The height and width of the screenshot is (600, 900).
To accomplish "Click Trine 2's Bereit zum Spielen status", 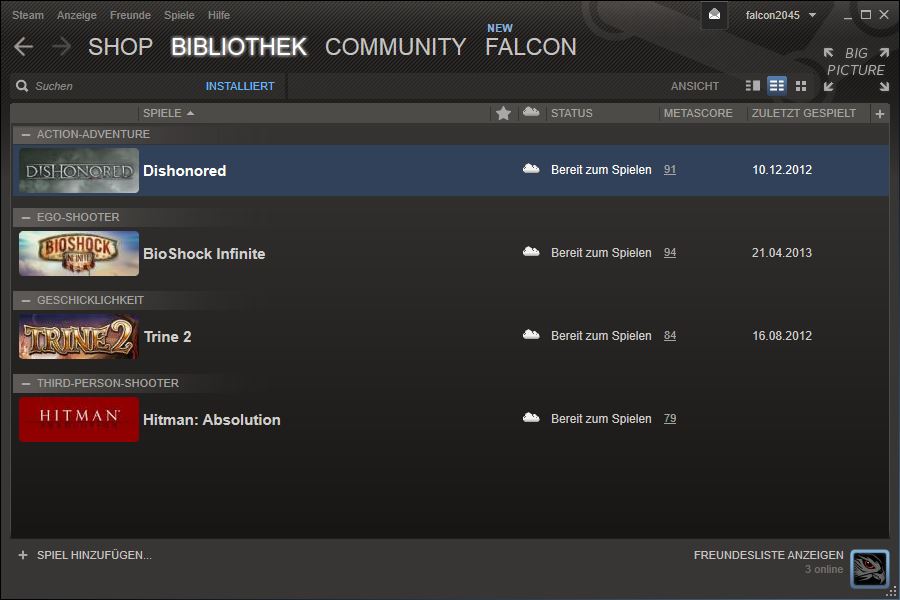I will pyautogui.click(x=601, y=336).
